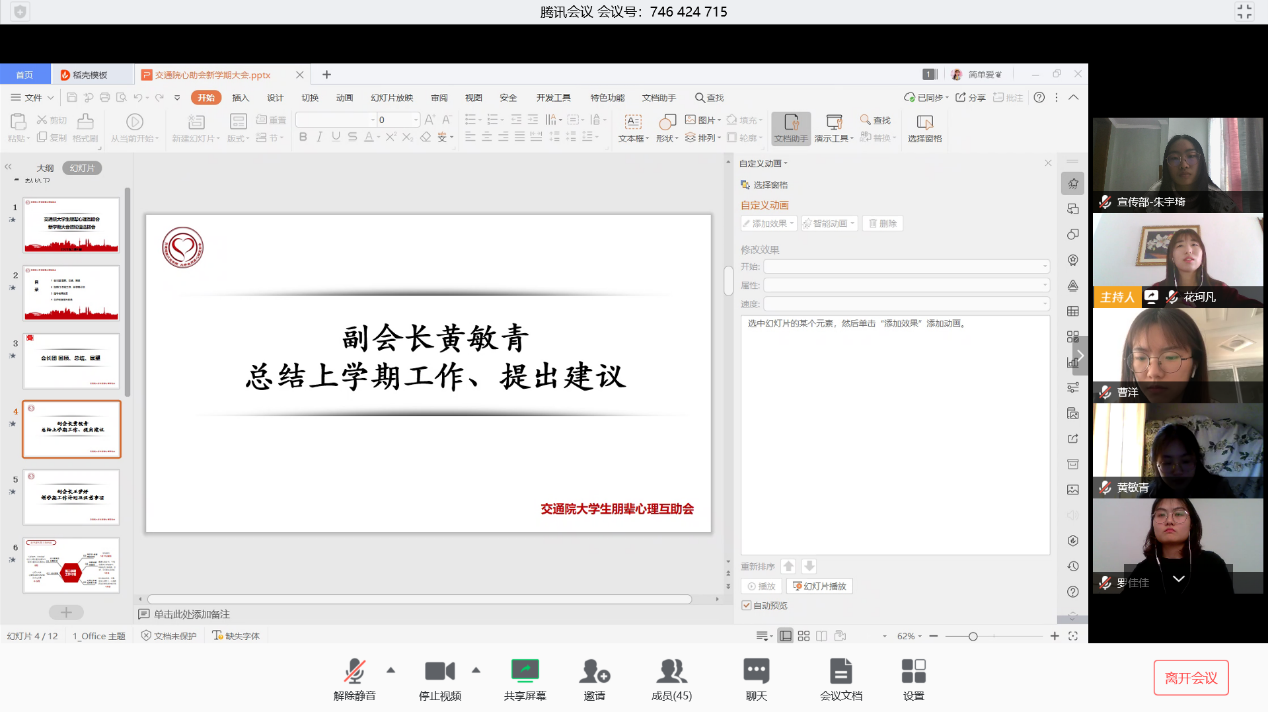Uncheck the Auto Preview (自动预览) checkbox
The image size is (1268, 712).
[x=747, y=605]
